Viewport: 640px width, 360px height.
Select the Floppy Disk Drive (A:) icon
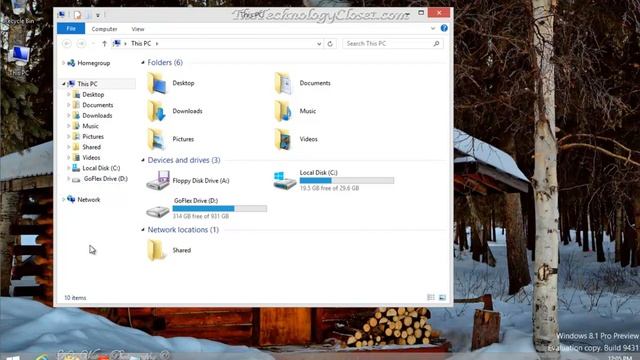click(x=158, y=180)
